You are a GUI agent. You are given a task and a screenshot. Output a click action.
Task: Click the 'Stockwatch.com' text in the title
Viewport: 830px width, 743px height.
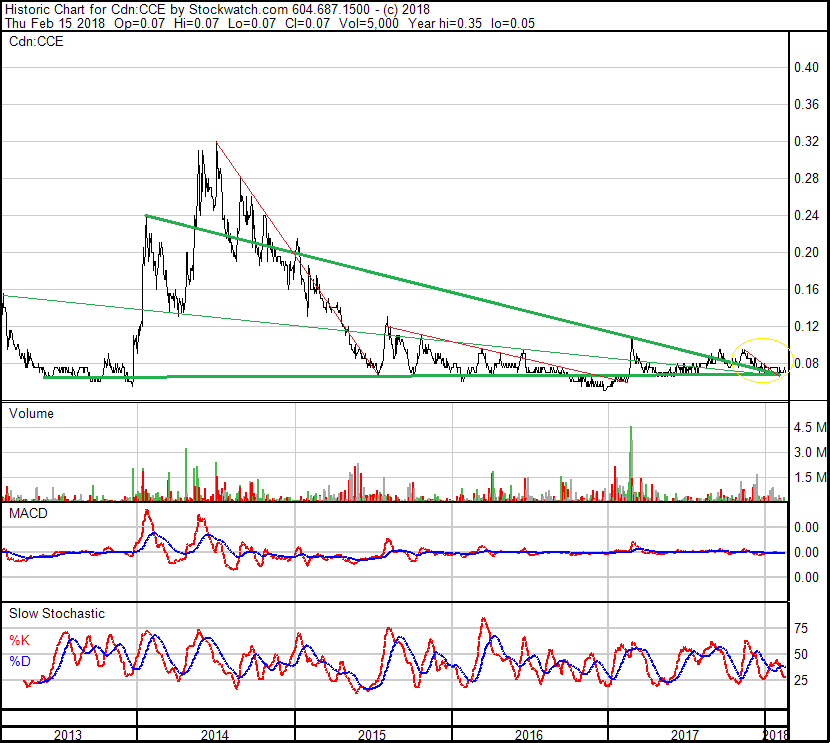click(x=239, y=9)
